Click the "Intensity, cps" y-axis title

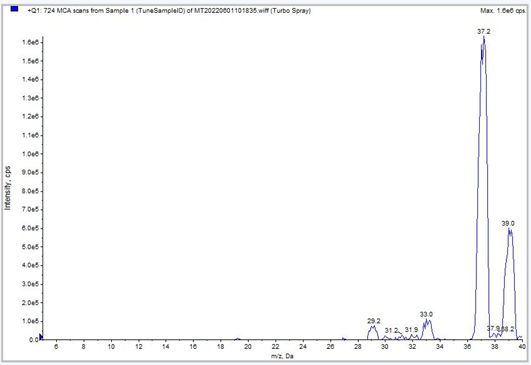[x=7, y=188]
